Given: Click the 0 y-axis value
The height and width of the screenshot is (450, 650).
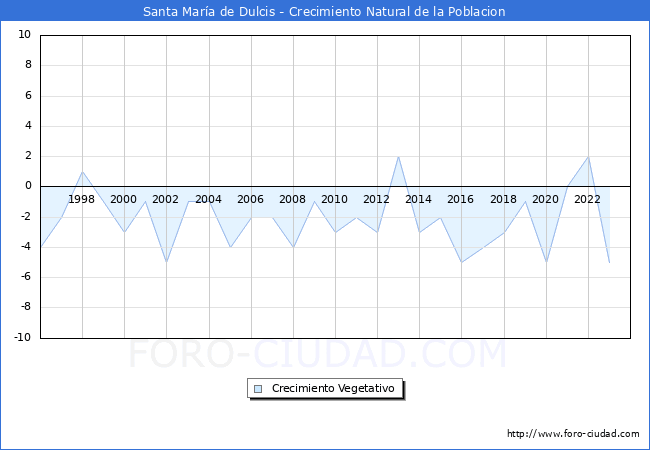Looking at the screenshot, I should tap(28, 186).
